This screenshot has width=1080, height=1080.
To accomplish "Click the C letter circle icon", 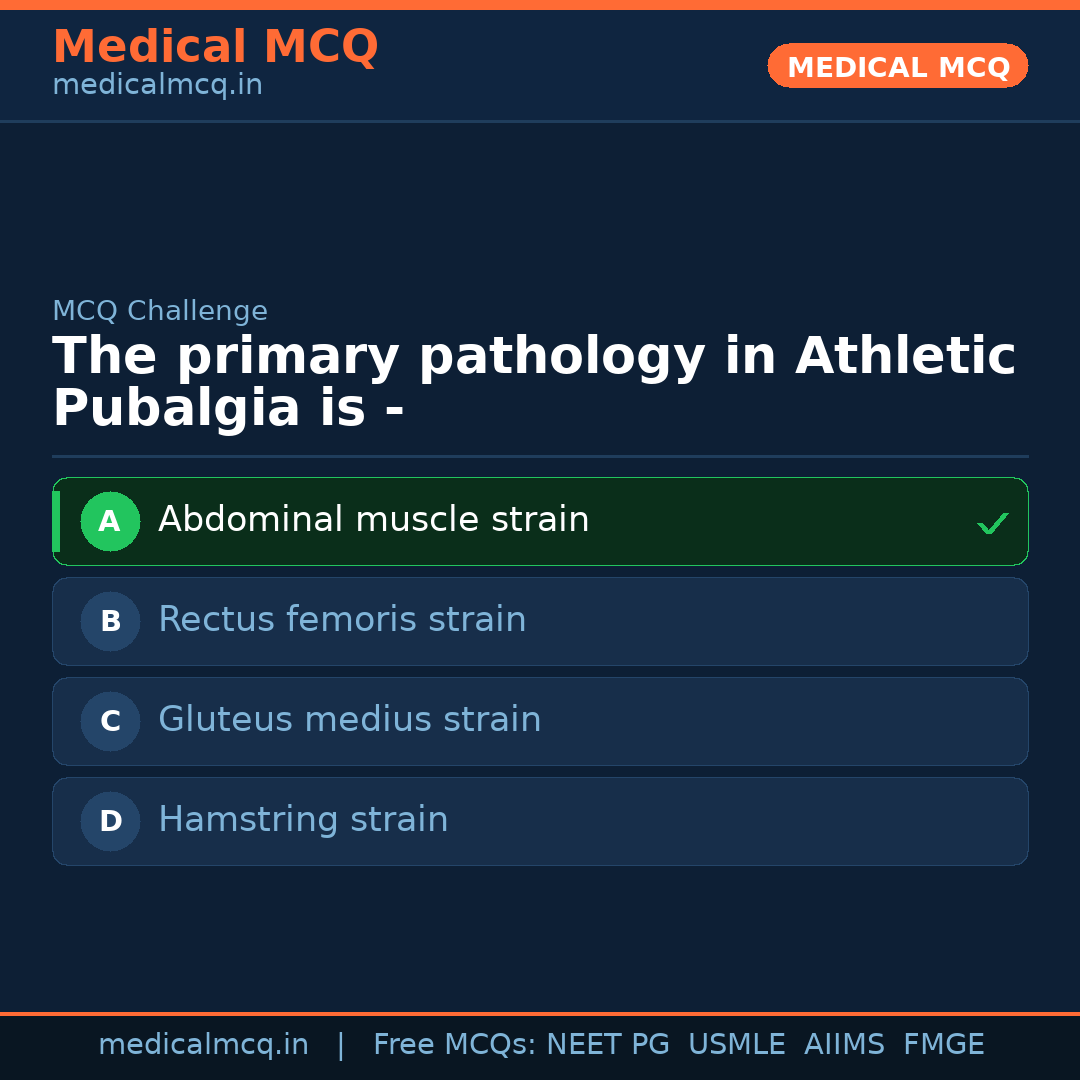I will click(x=110, y=721).
